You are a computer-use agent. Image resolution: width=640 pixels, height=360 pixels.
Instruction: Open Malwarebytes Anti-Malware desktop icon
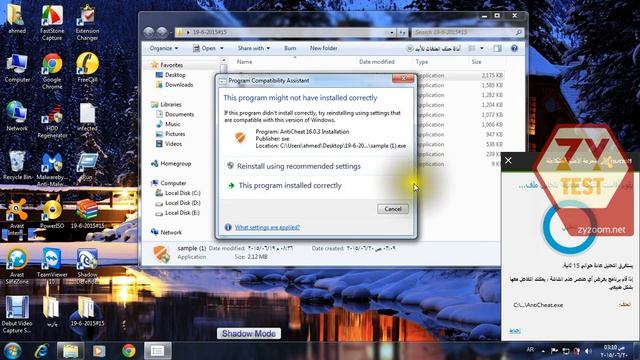[52, 169]
